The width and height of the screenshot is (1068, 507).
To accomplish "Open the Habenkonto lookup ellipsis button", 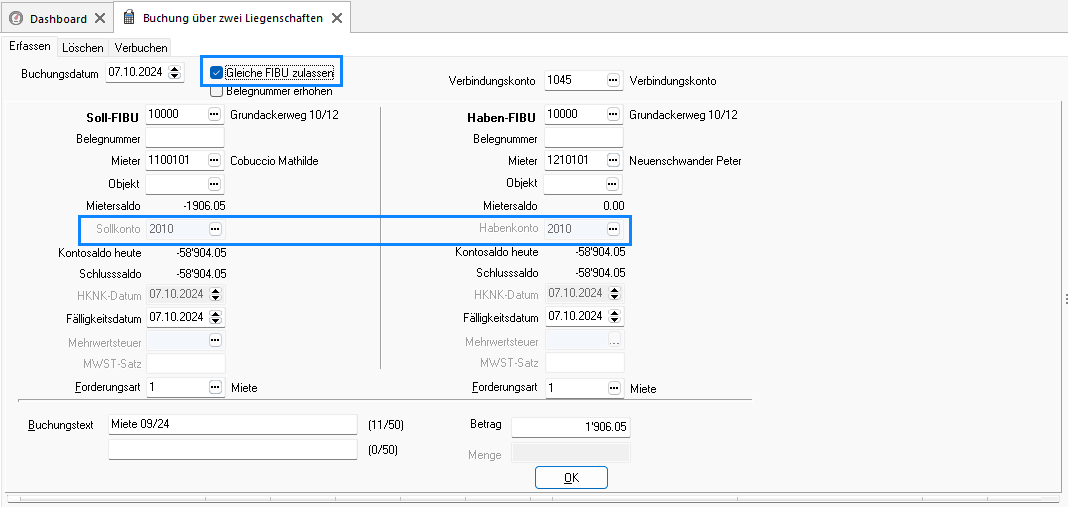I will (613, 228).
